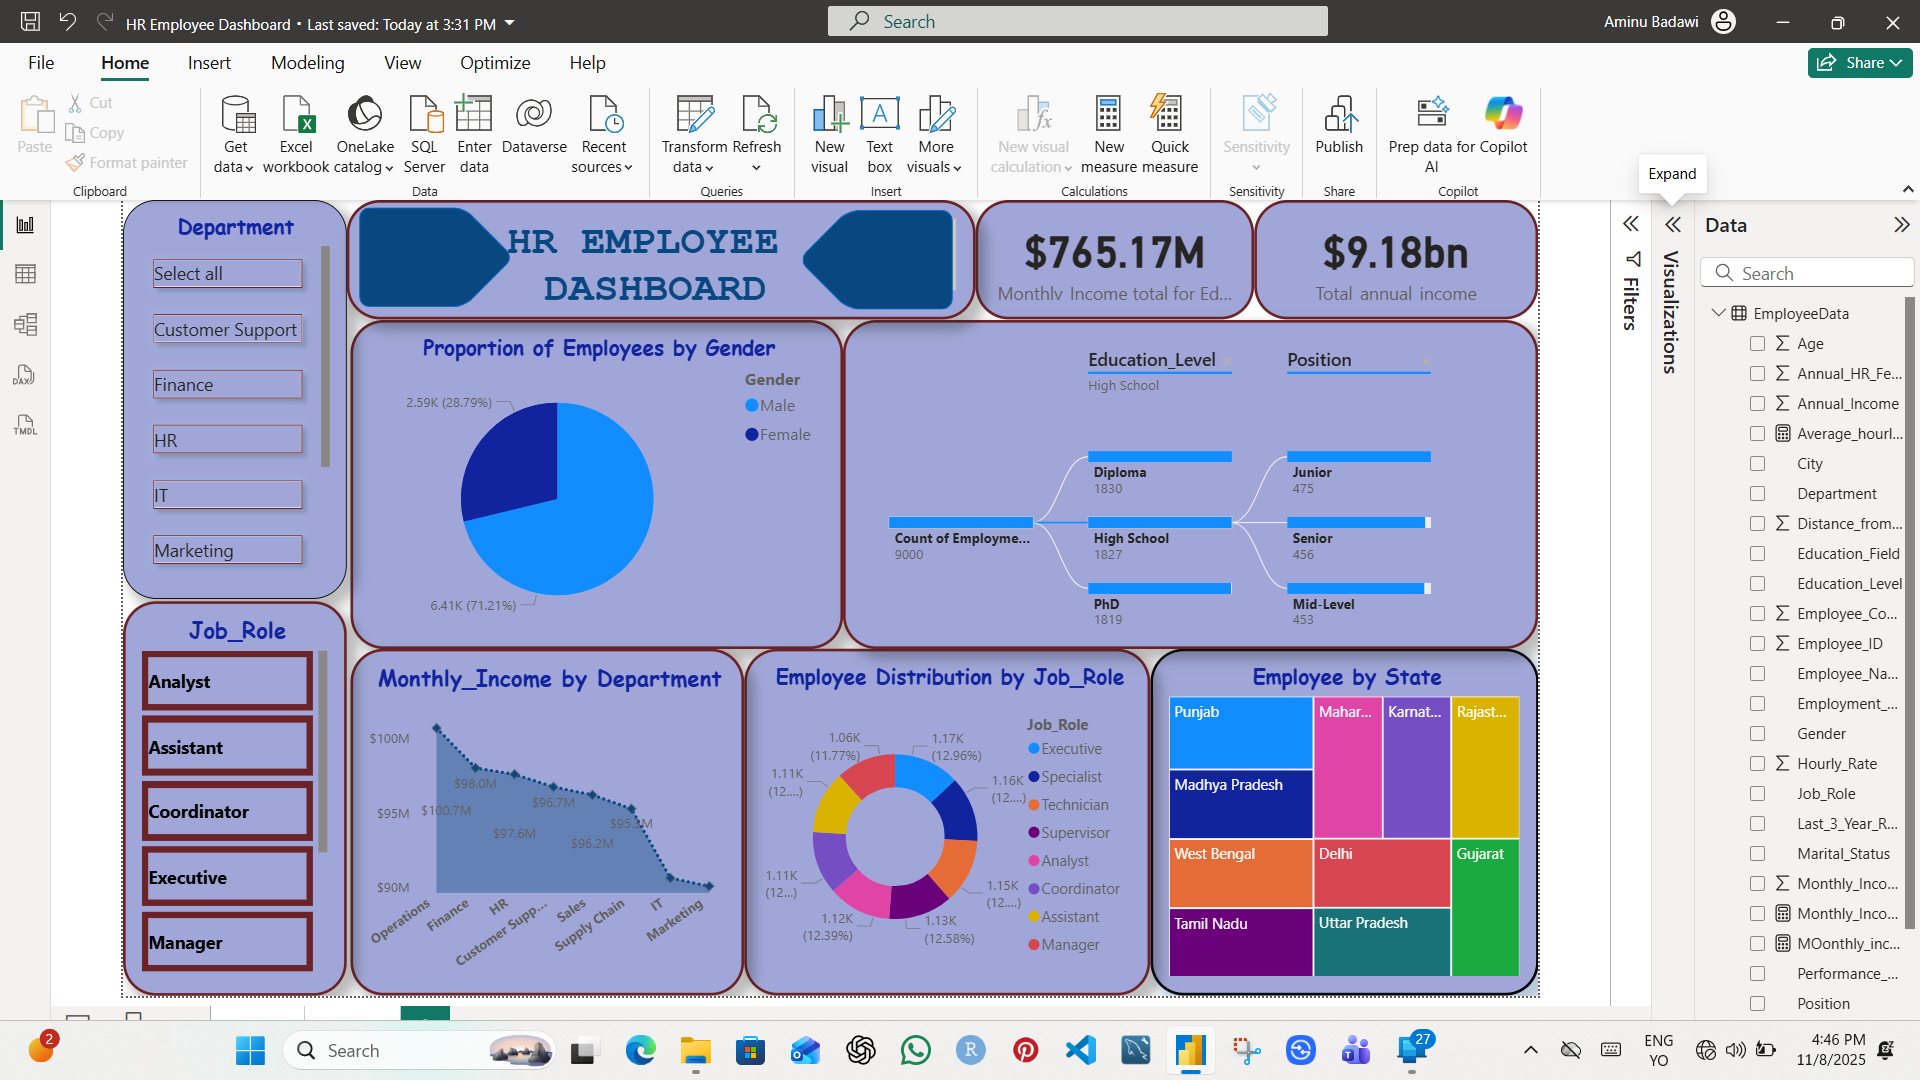The width and height of the screenshot is (1920, 1080).
Task: Check the Gender field checkbox
Action: coord(1757,734)
